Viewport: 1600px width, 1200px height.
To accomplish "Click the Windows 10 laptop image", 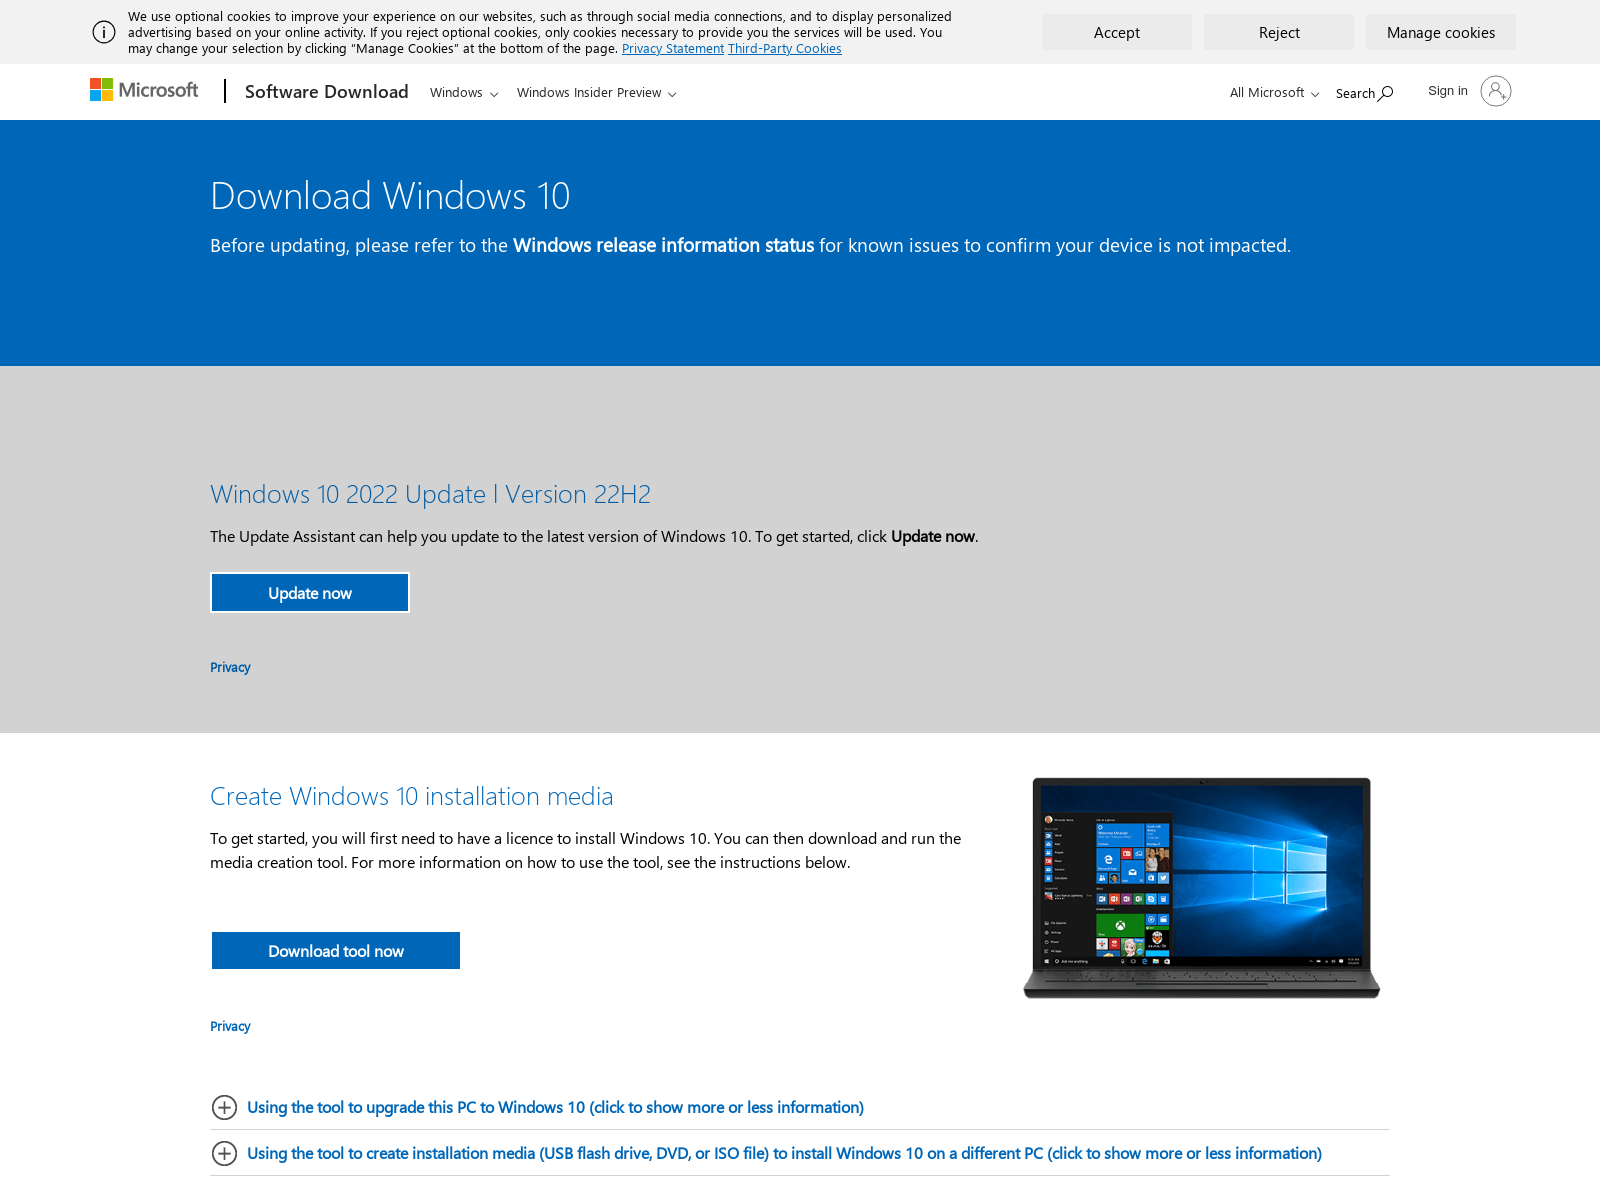I will point(1202,888).
